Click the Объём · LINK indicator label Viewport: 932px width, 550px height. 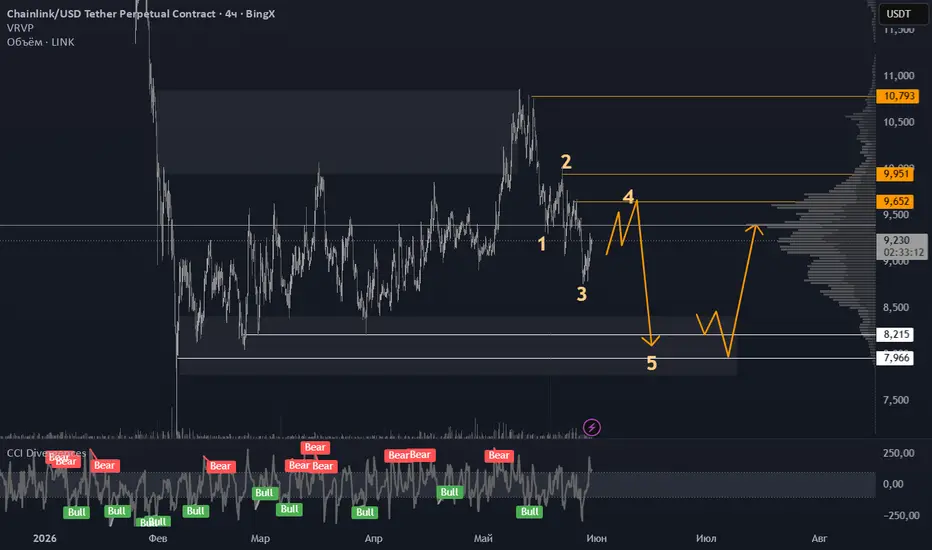coord(40,42)
